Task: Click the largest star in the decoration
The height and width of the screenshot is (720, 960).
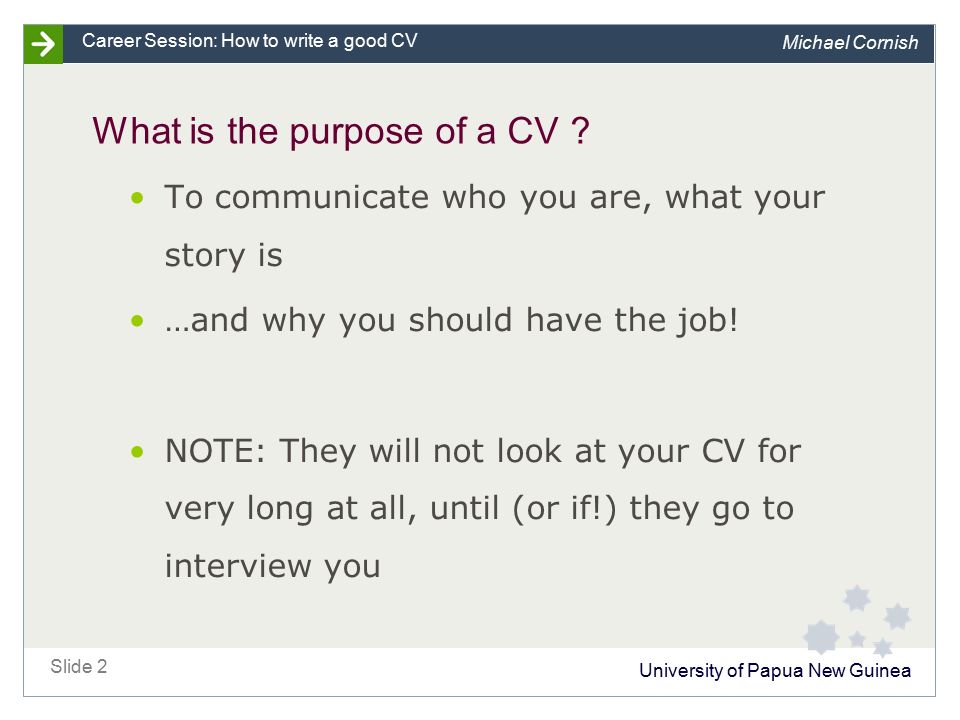Action: [821, 637]
